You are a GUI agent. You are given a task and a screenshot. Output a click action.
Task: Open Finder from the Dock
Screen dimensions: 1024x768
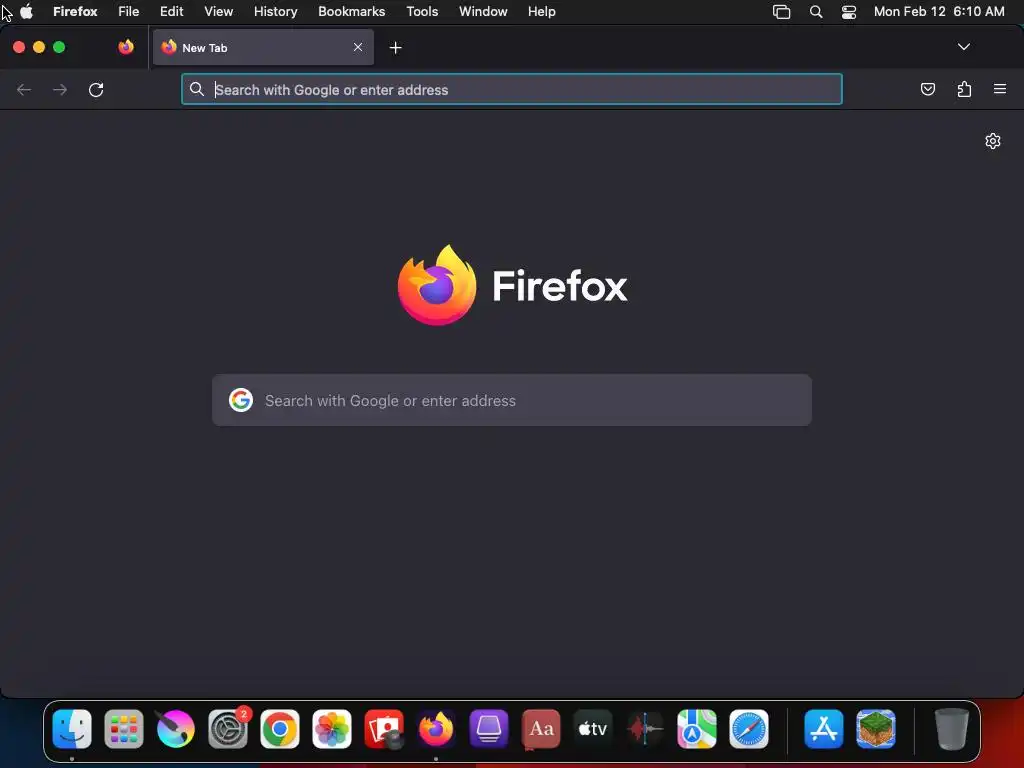coord(72,729)
